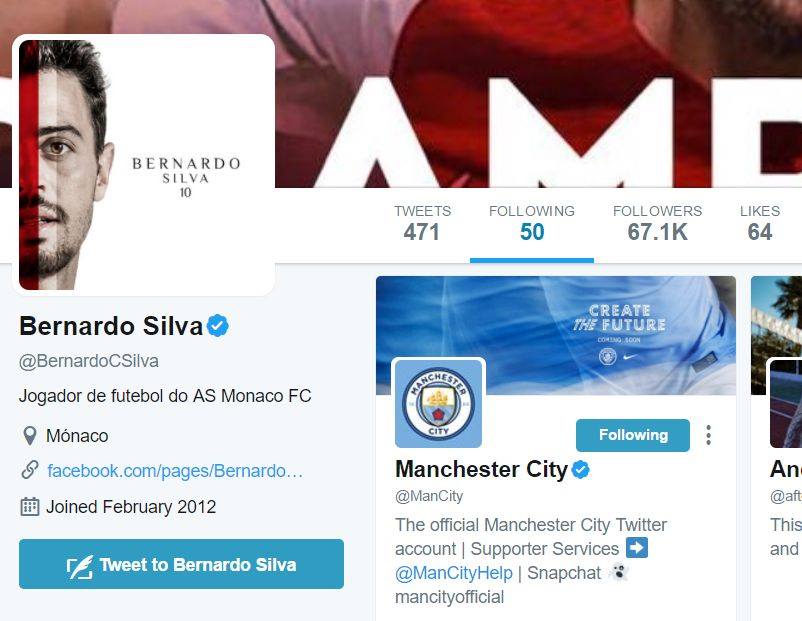
Task: Click the blue arrow emoji in Manchester City bio
Action: pos(637,548)
